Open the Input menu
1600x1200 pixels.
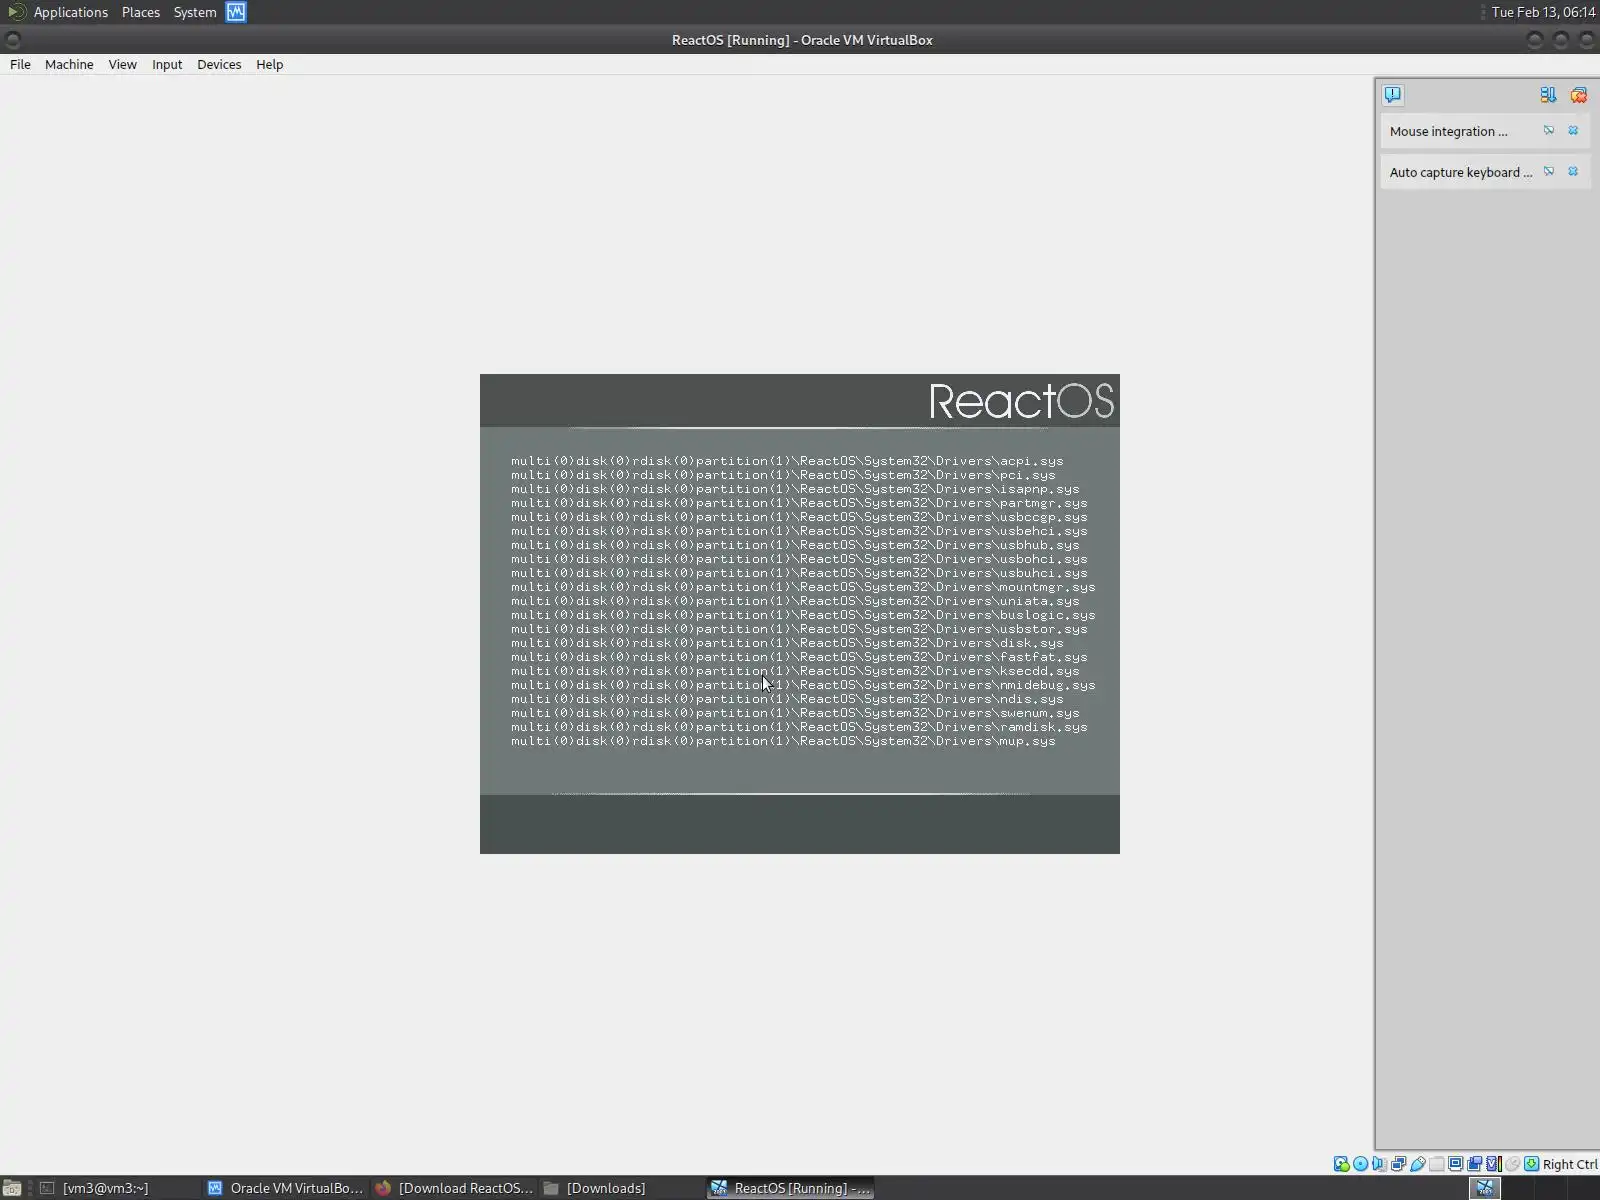point(167,64)
